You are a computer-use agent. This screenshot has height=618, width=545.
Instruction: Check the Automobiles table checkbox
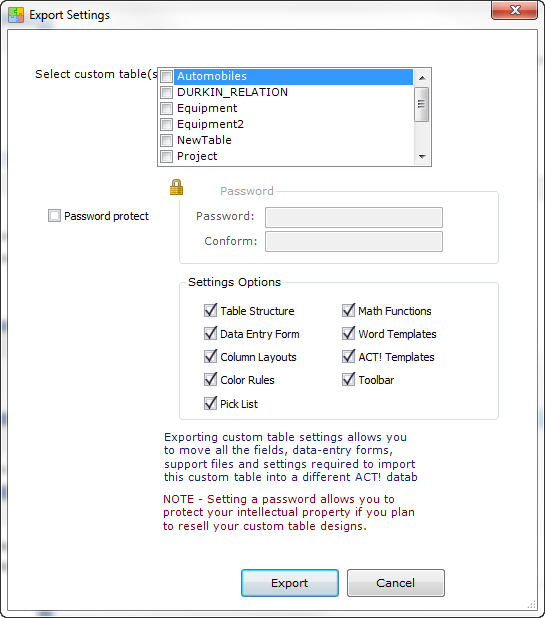tap(167, 76)
